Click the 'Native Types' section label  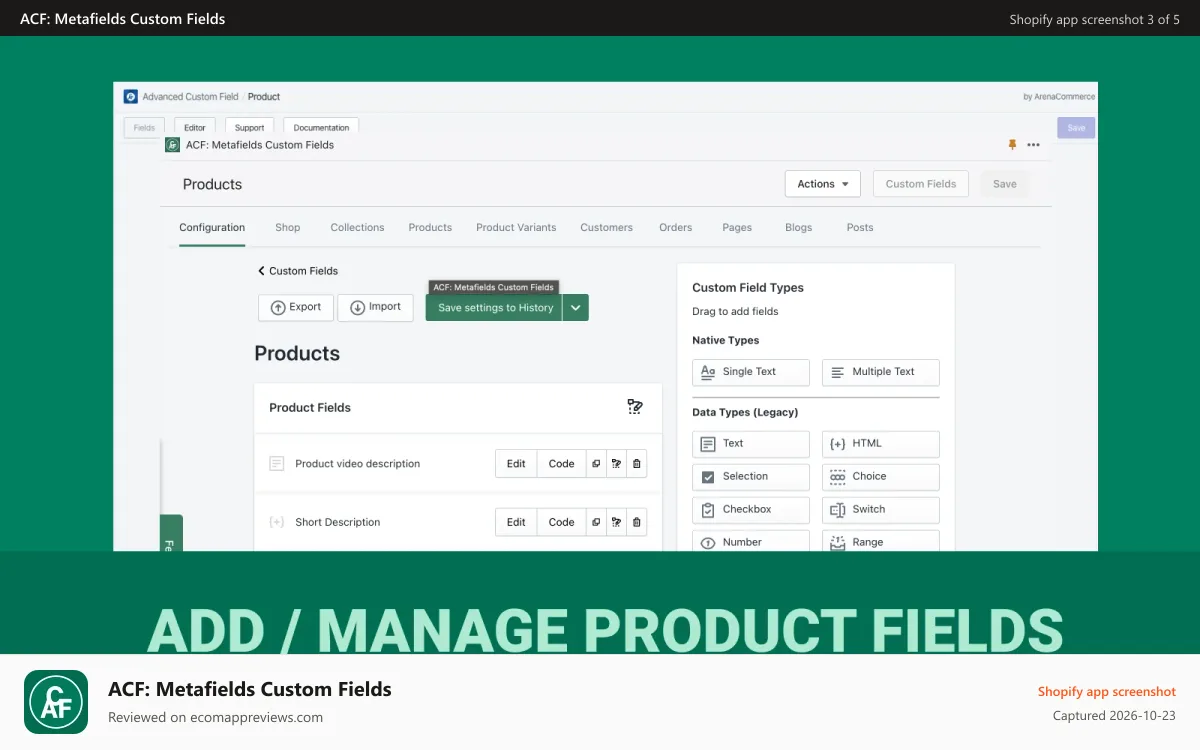726,341
